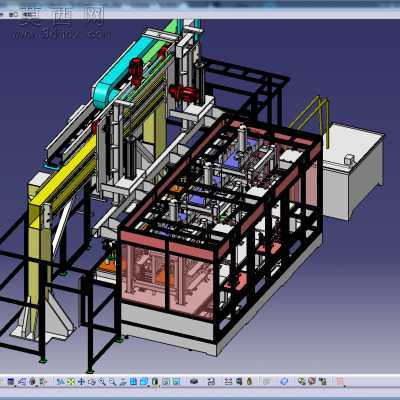400x400 pixels.
Task: Click the Hide/Show icon
Action: pos(166,382)
